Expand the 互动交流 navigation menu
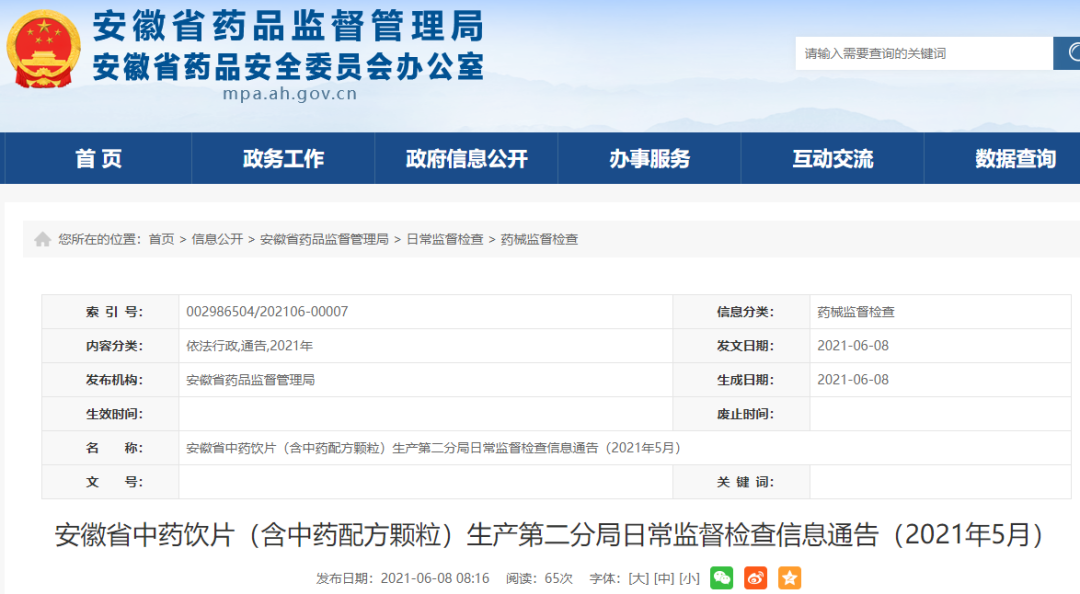This screenshot has height=594, width=1080. pos(833,159)
